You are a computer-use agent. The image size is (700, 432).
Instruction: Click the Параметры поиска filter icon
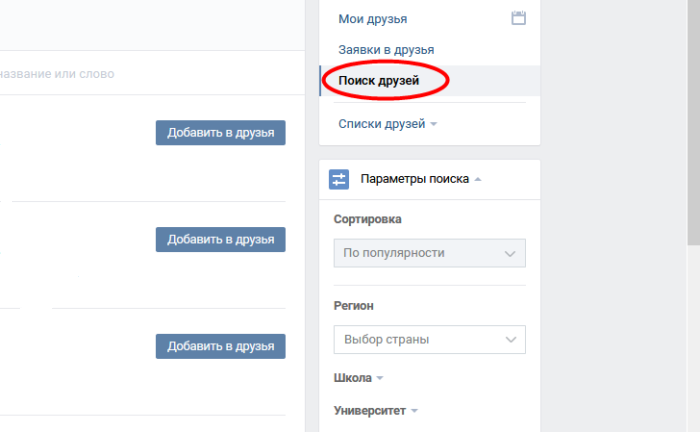[x=339, y=179]
